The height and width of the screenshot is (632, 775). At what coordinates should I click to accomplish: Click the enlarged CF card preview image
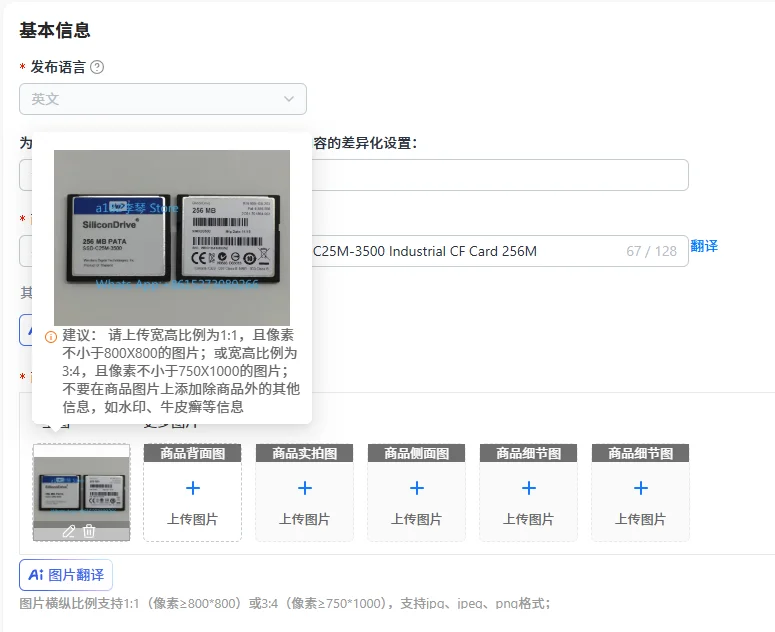point(172,238)
